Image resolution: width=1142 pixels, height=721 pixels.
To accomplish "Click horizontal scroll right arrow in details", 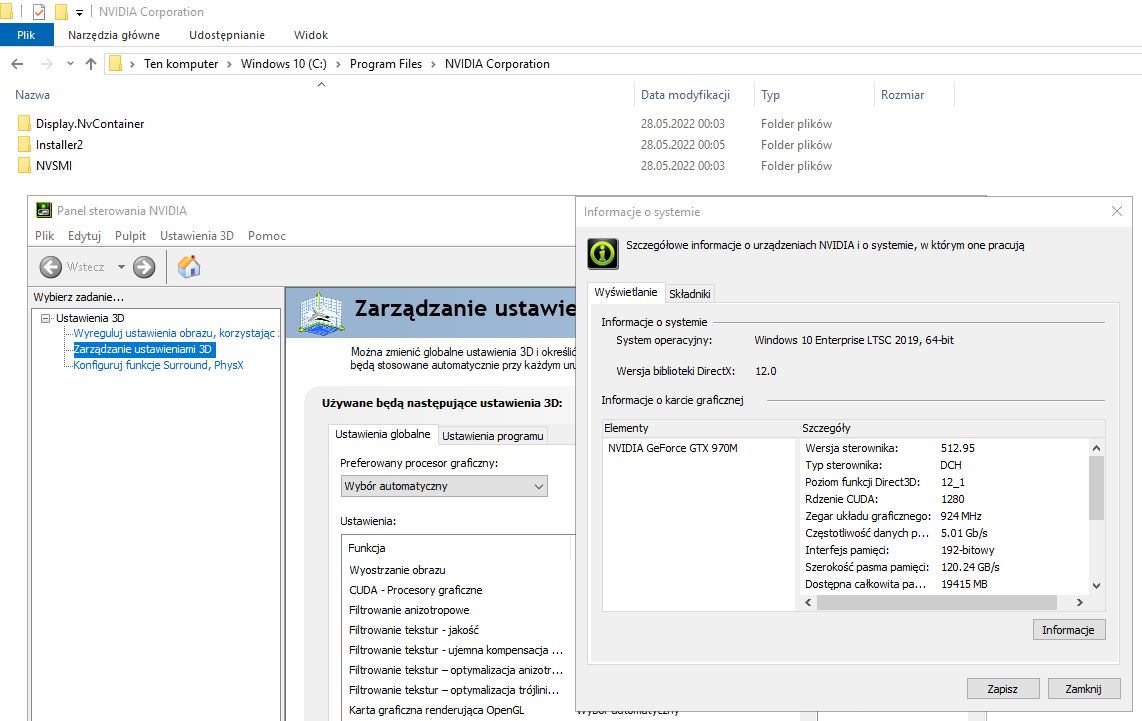I will coord(1079,602).
